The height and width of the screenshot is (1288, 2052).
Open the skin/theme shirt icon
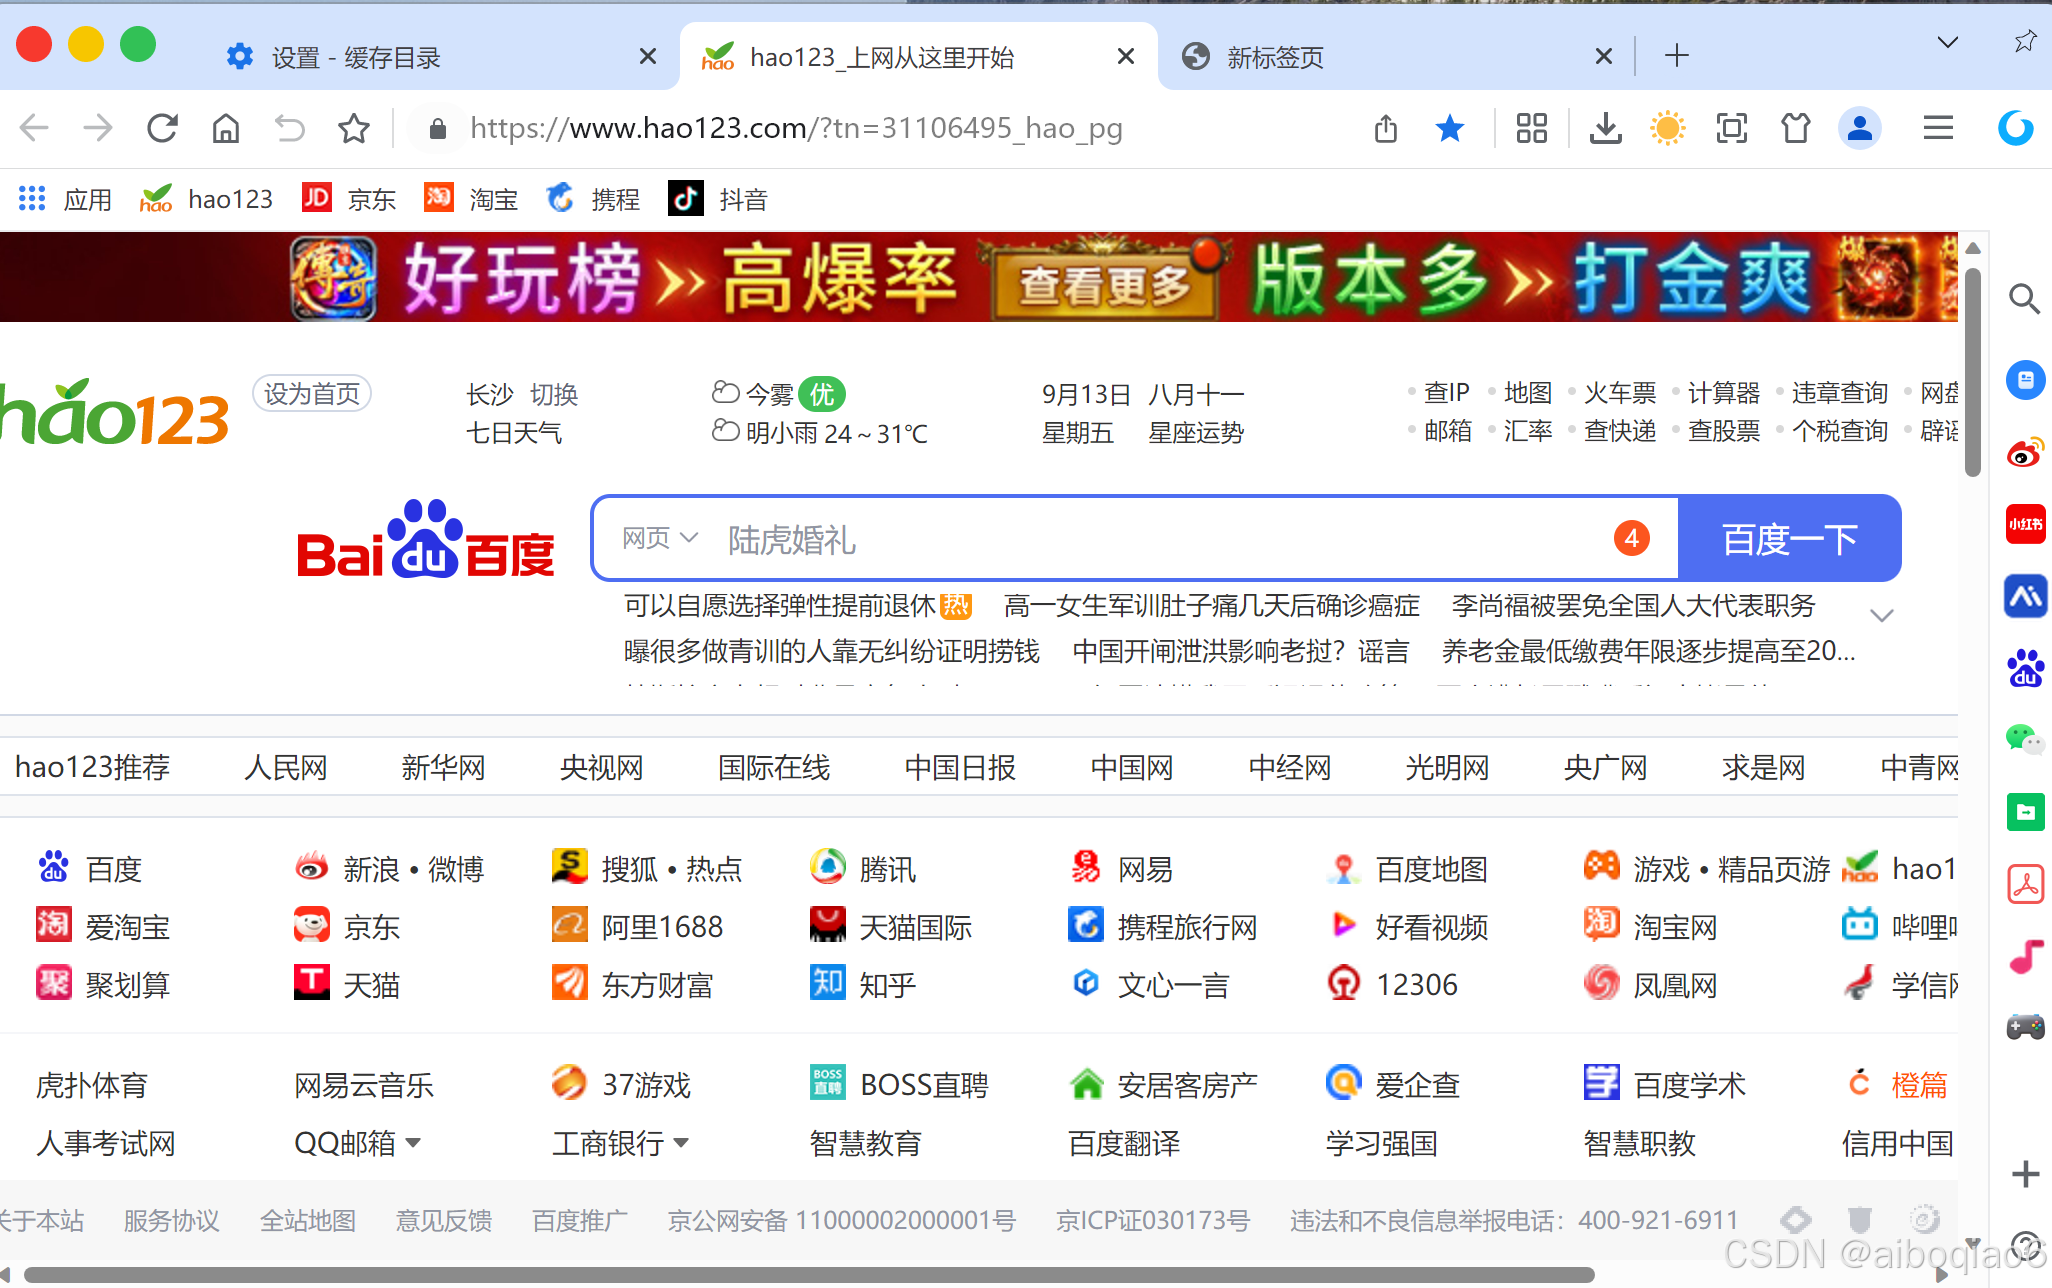click(1796, 128)
